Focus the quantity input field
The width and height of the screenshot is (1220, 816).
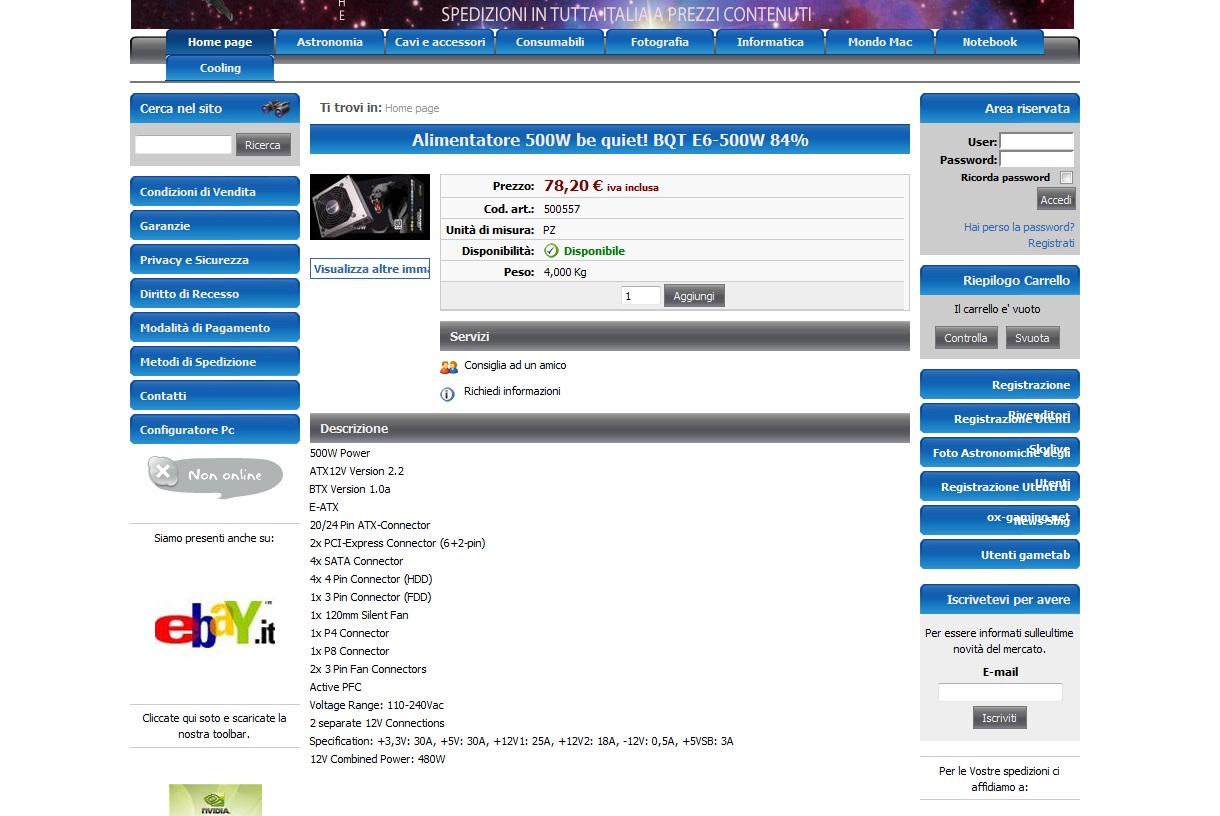click(641, 296)
